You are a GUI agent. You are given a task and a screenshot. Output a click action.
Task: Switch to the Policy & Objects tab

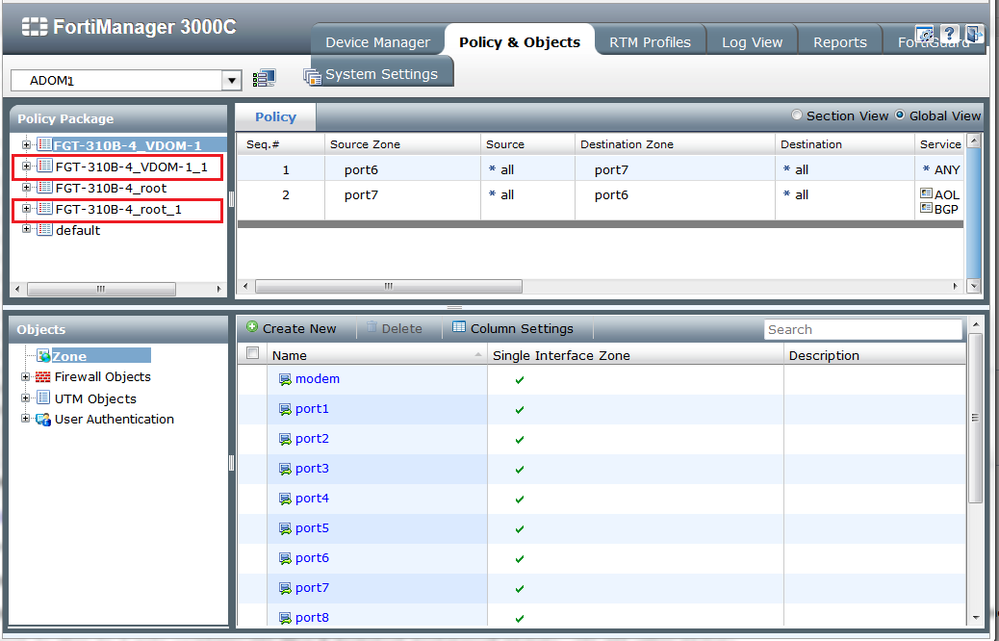point(520,42)
